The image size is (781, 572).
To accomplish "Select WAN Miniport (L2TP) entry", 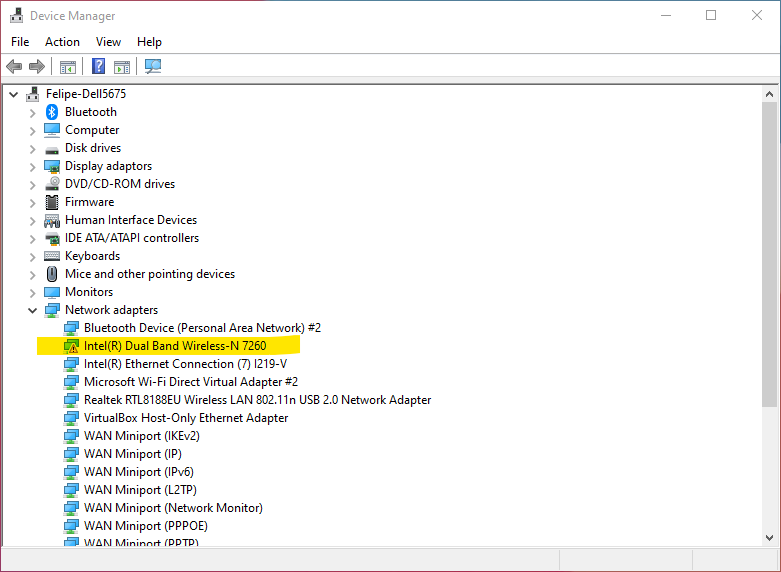I will click(140, 490).
